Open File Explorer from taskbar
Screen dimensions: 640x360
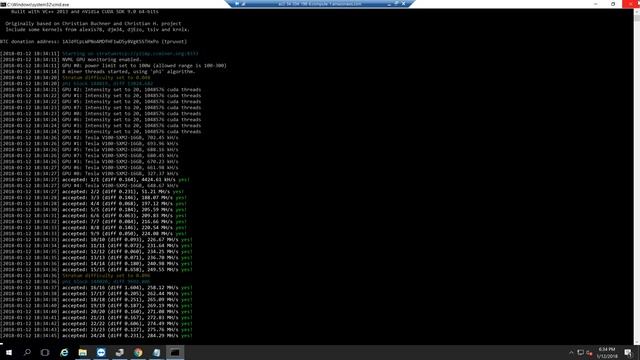click(x=83, y=352)
